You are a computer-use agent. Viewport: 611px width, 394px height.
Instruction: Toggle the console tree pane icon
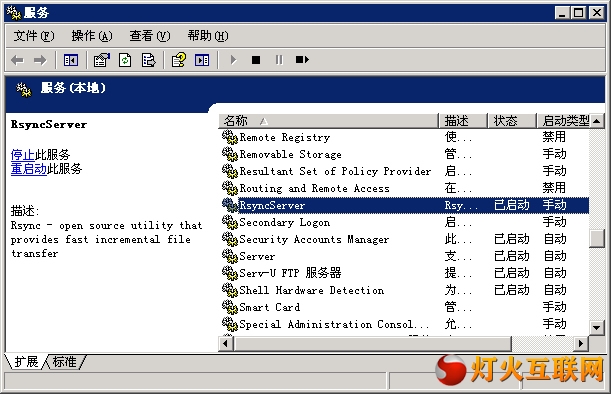(x=71, y=60)
